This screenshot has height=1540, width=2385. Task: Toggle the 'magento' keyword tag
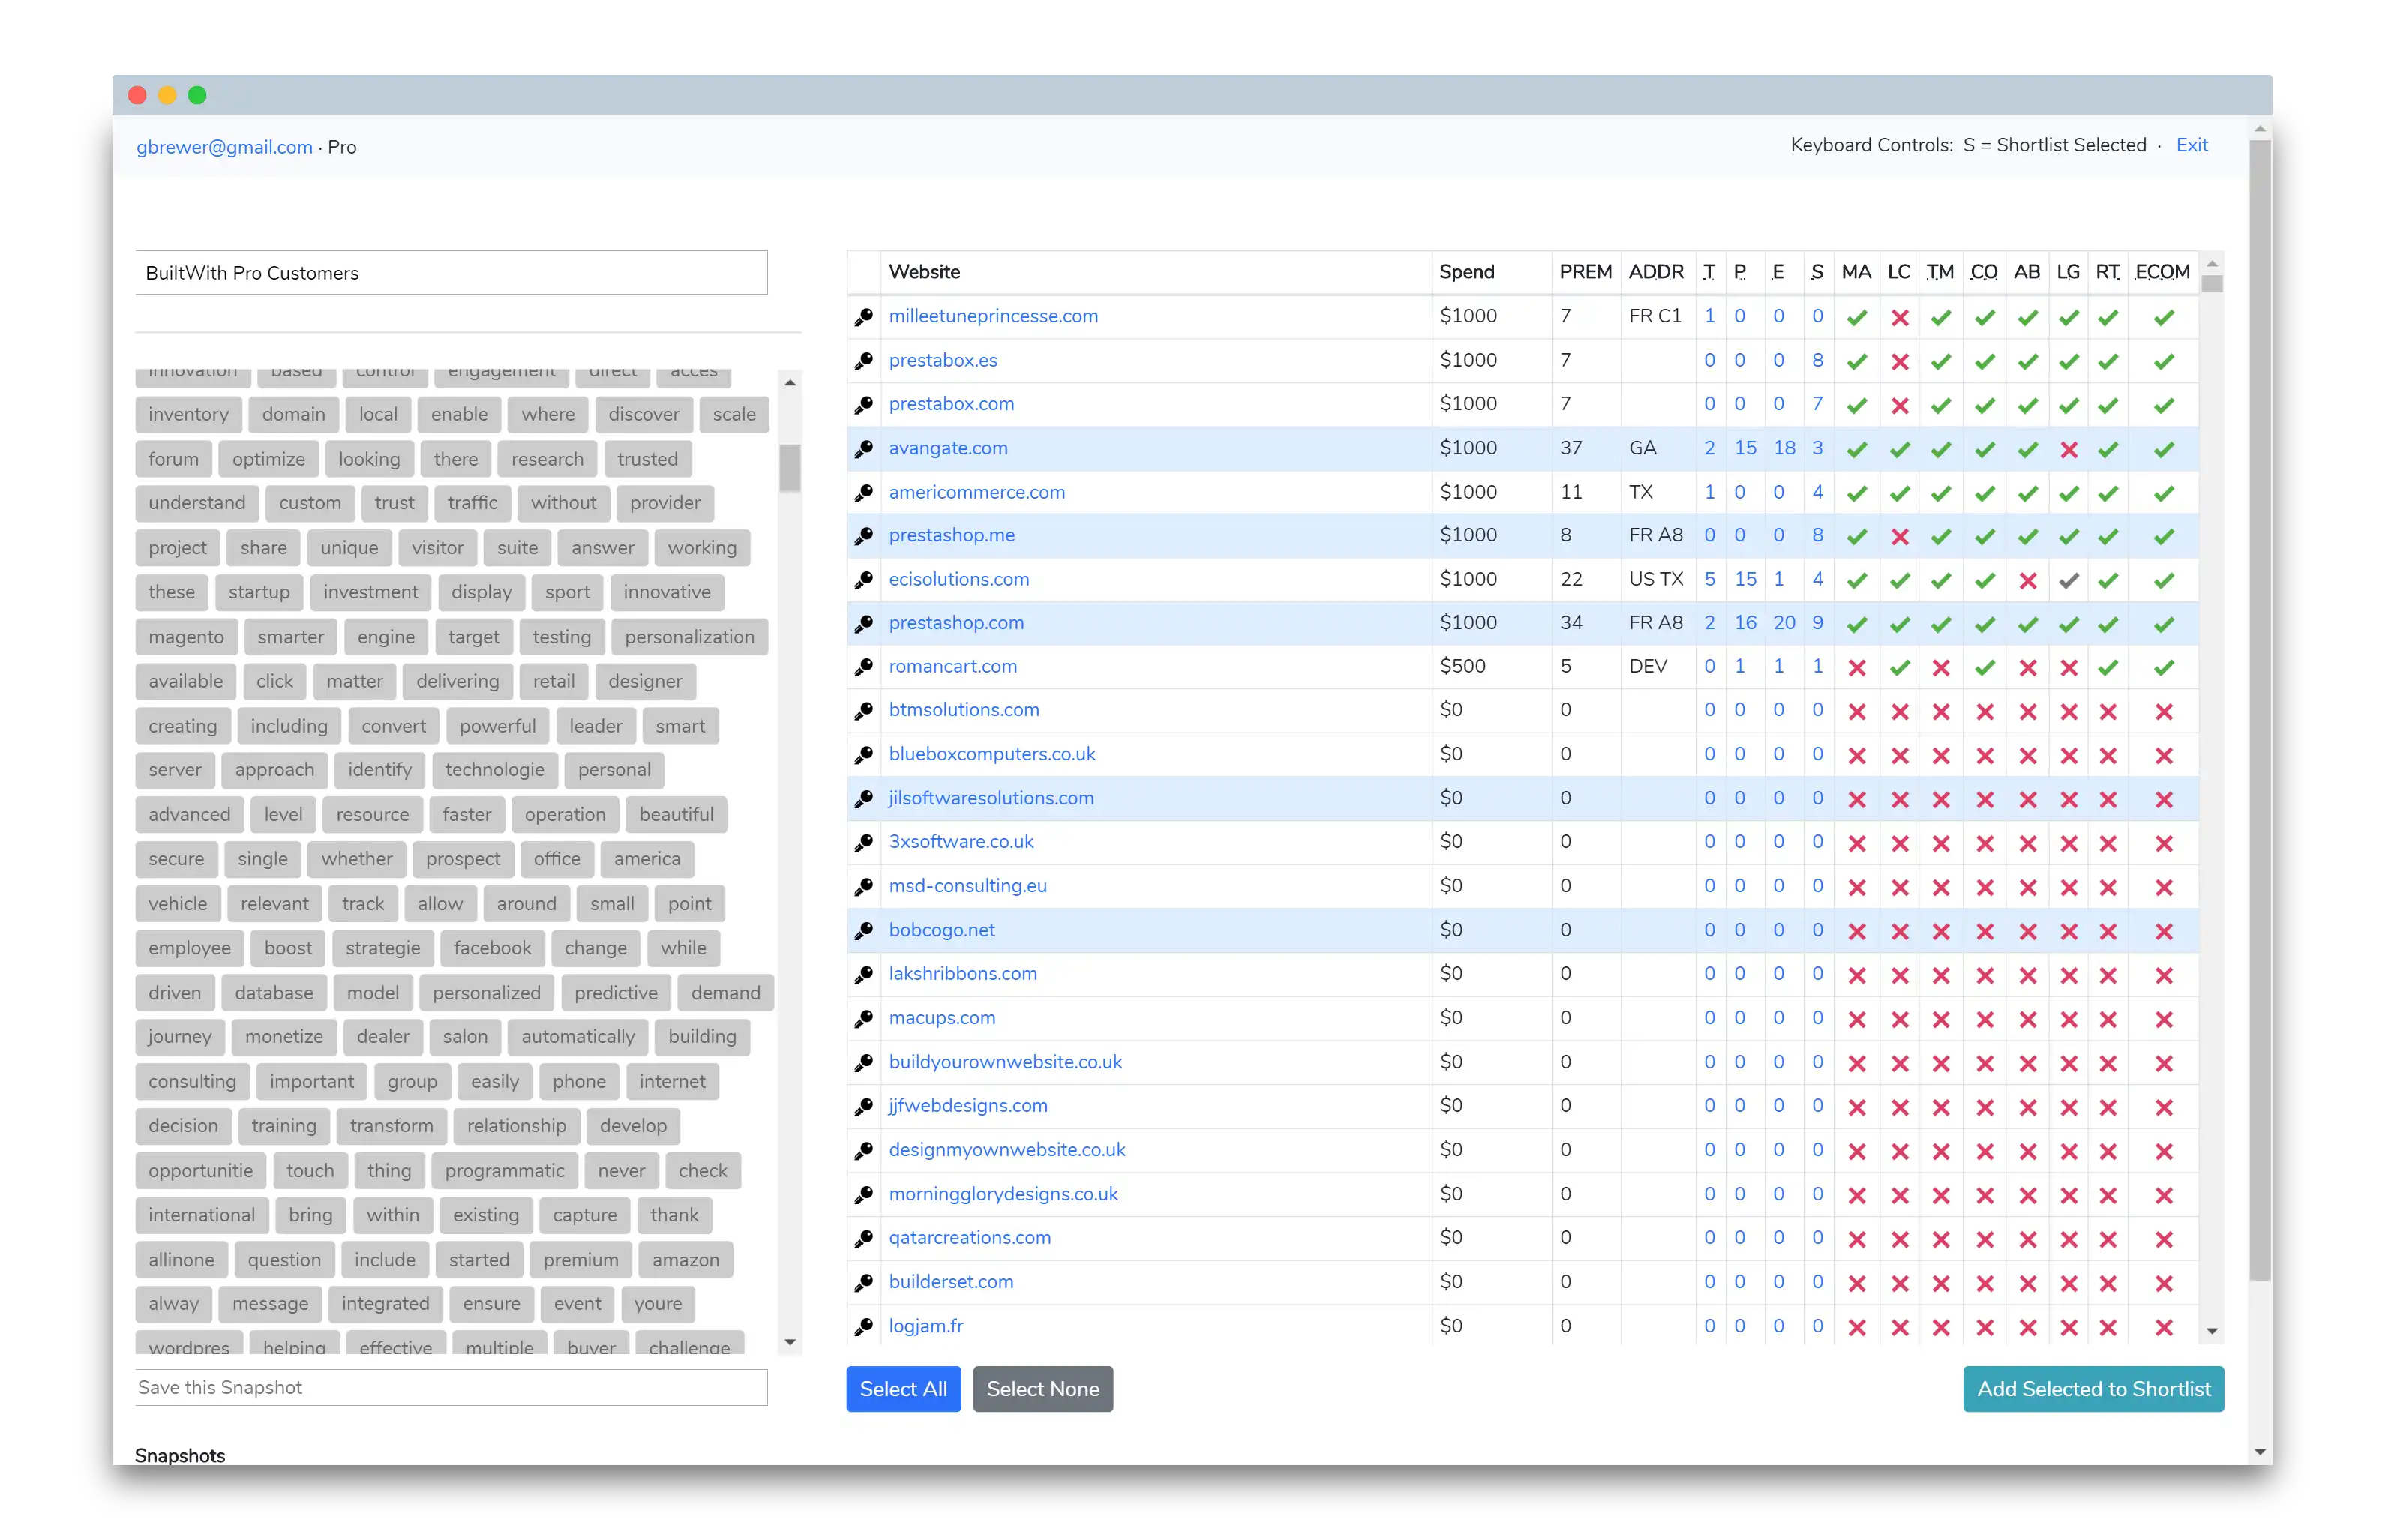[186, 637]
